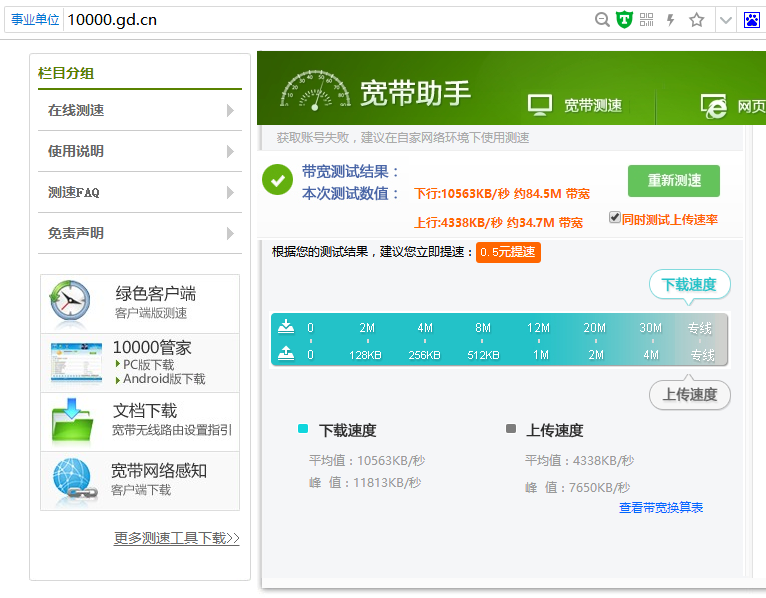Open the 查看带宽换算表 link
Screen dimensions: 766x598
pyautogui.click(x=661, y=508)
